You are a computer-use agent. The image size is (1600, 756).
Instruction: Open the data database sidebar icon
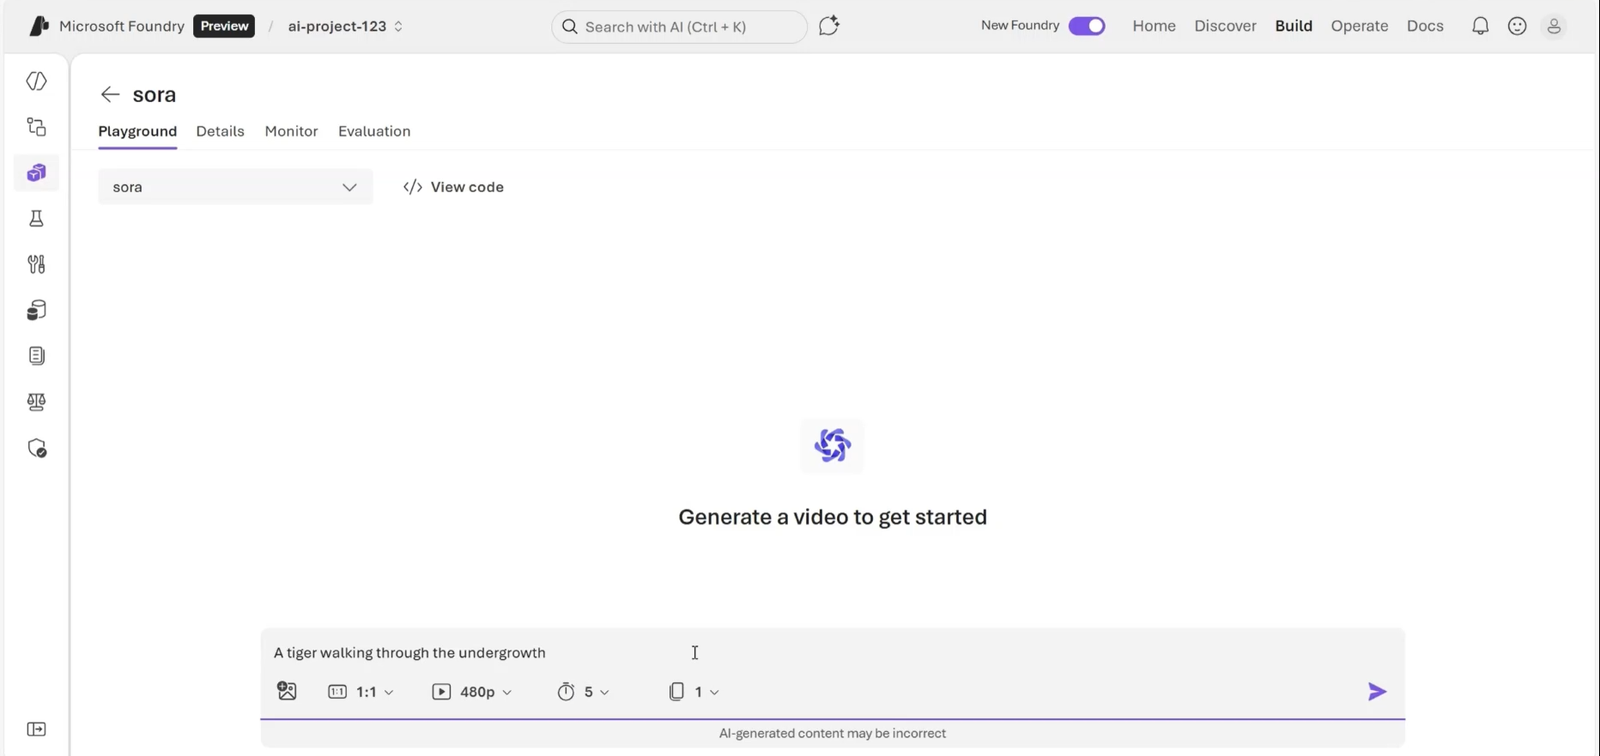[37, 310]
